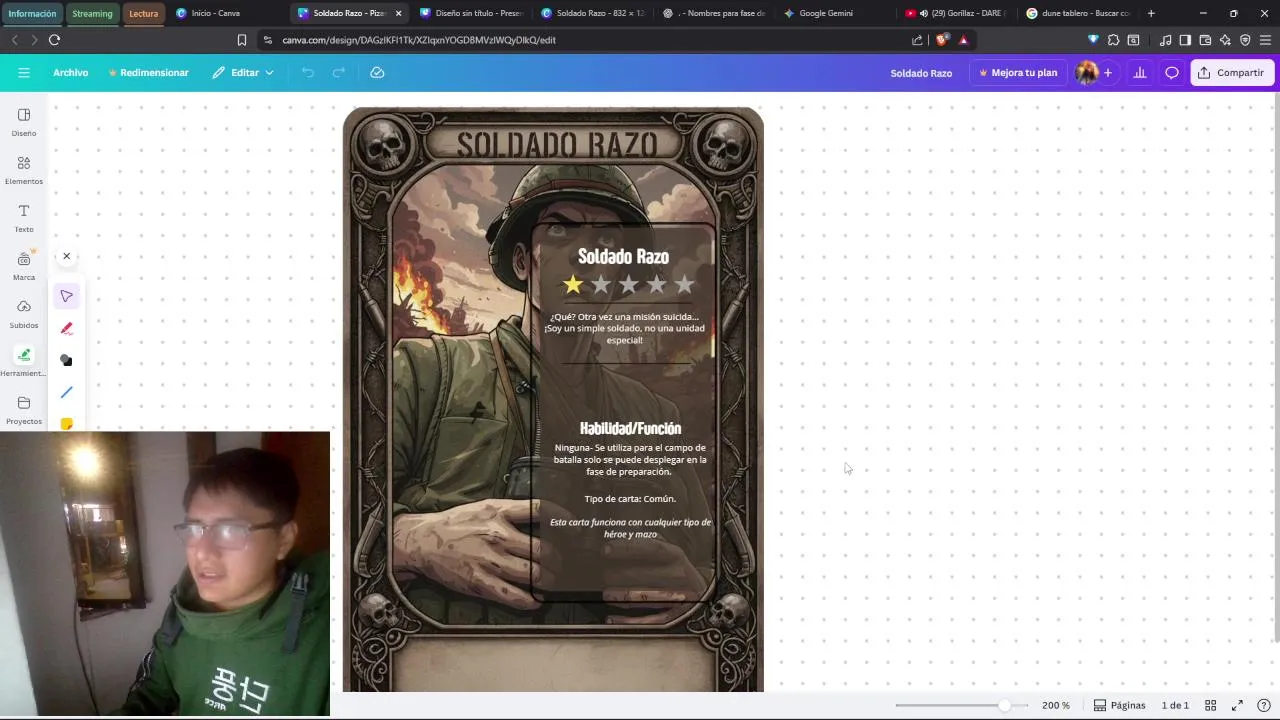Switch to dune tablero search tab
Screen dimensions: 1280x720
tap(1079, 13)
